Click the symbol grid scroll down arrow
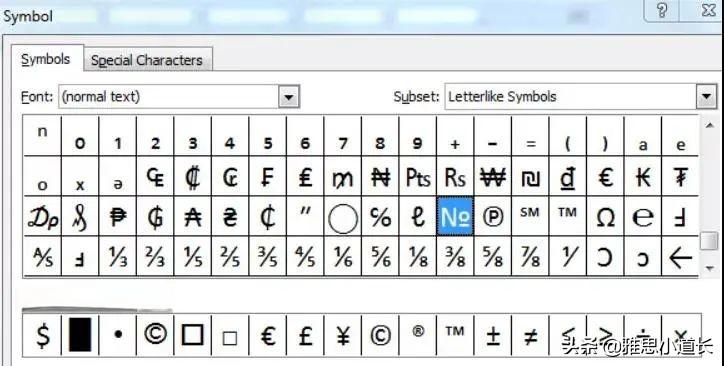This screenshot has height=366, width=724. [710, 268]
